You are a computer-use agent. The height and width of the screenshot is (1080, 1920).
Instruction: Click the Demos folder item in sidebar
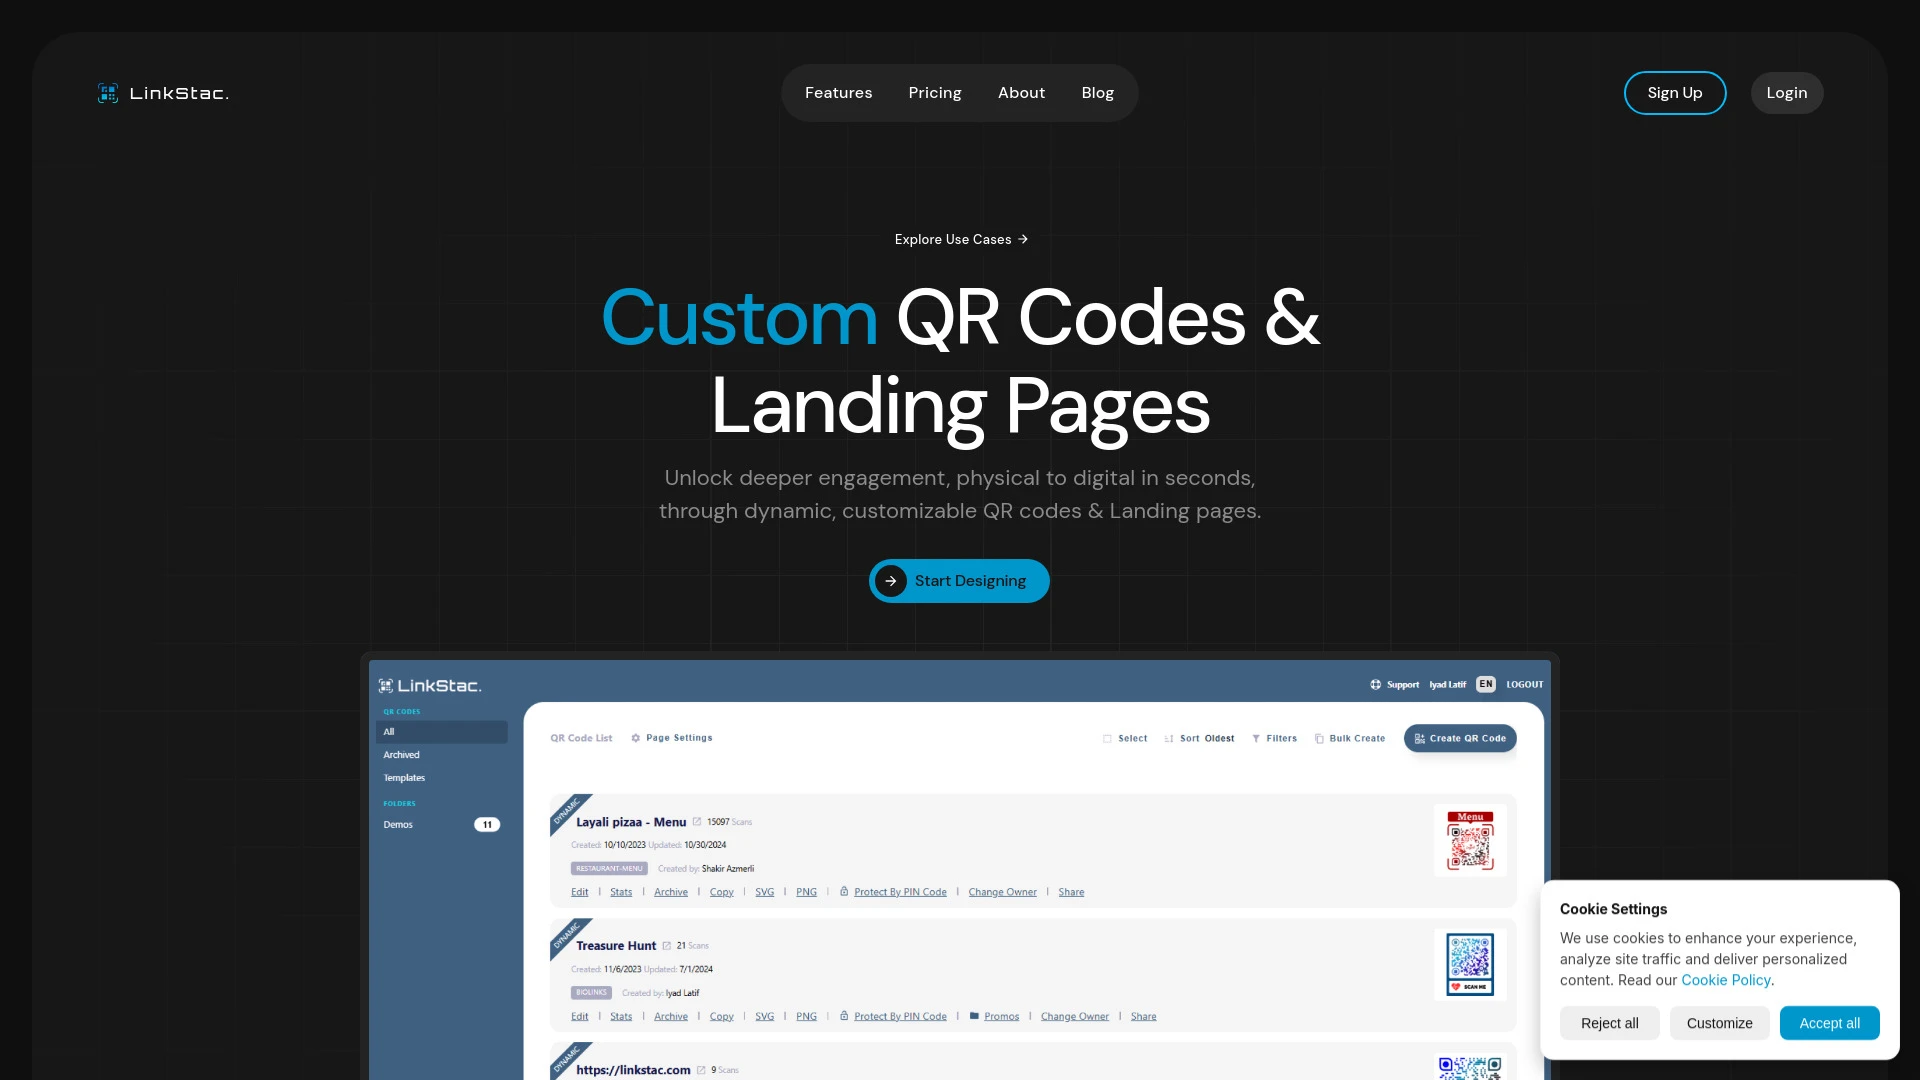(x=397, y=824)
